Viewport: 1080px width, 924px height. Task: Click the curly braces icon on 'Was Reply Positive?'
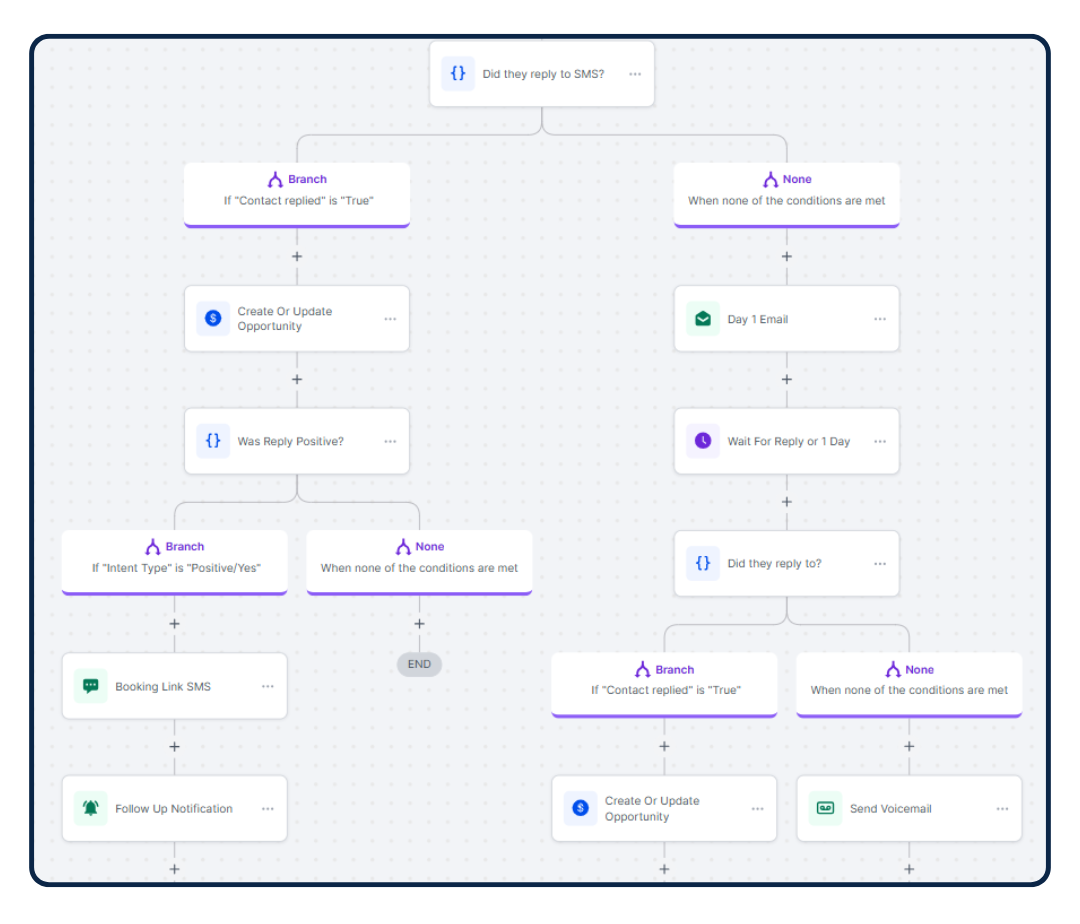pos(213,441)
